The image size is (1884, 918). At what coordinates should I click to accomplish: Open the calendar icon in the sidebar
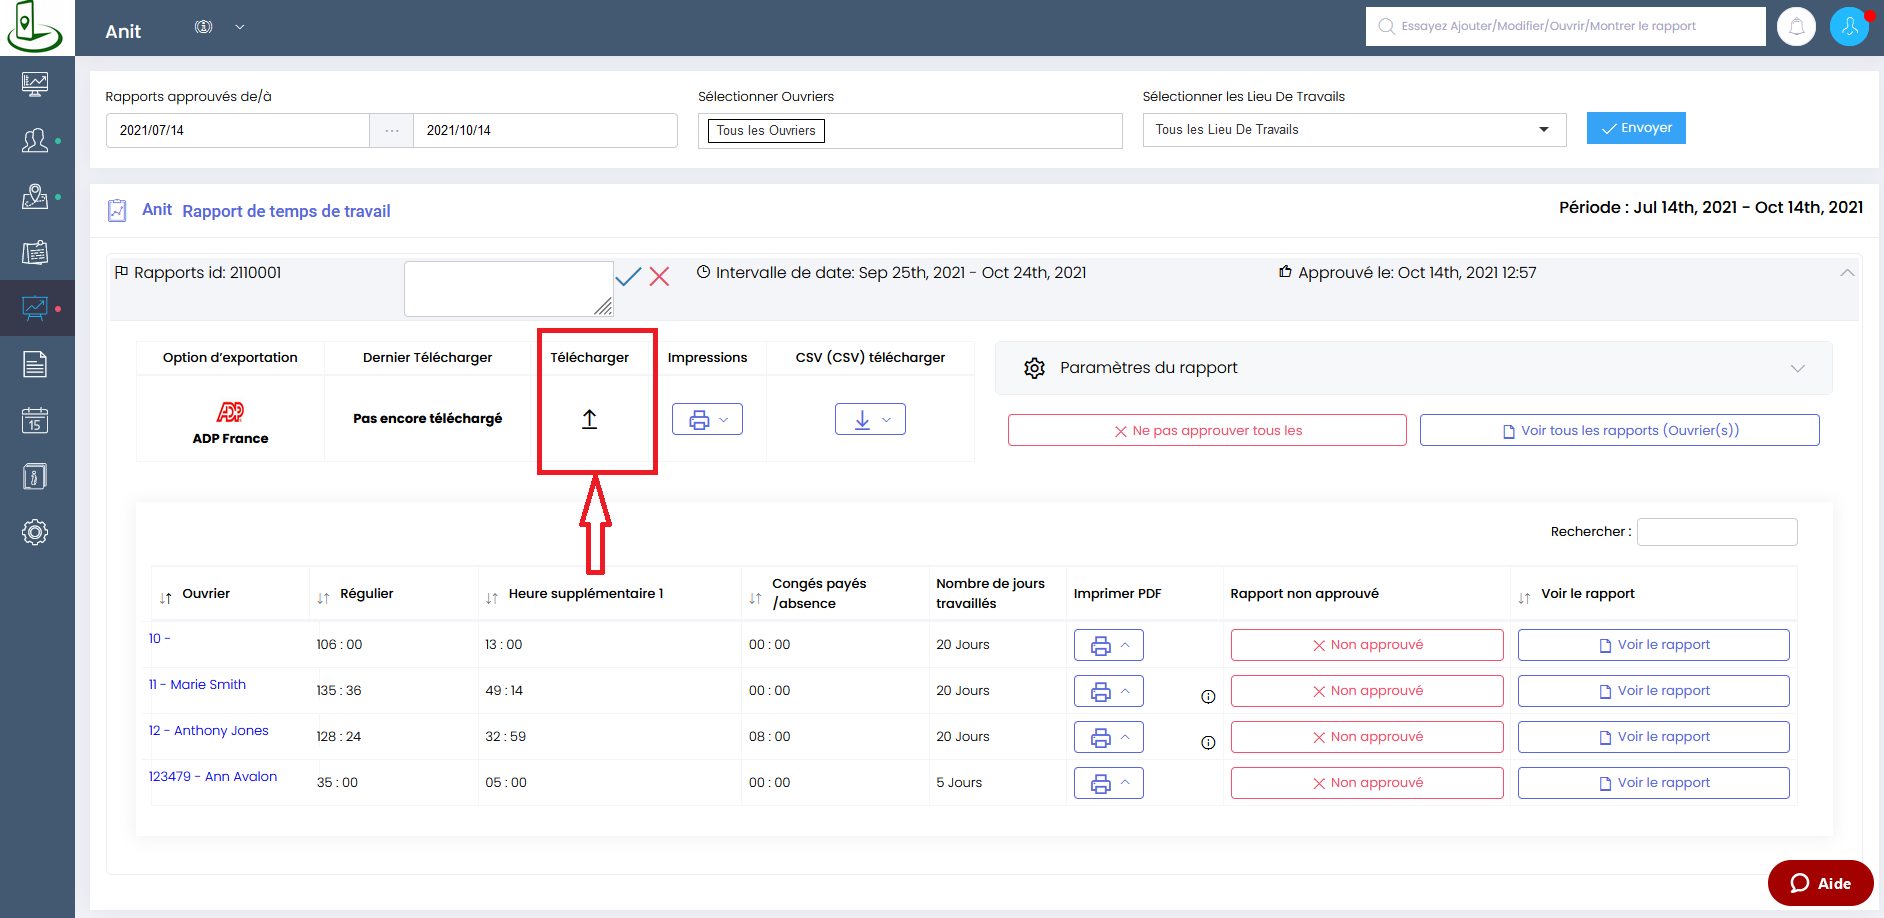pos(35,421)
